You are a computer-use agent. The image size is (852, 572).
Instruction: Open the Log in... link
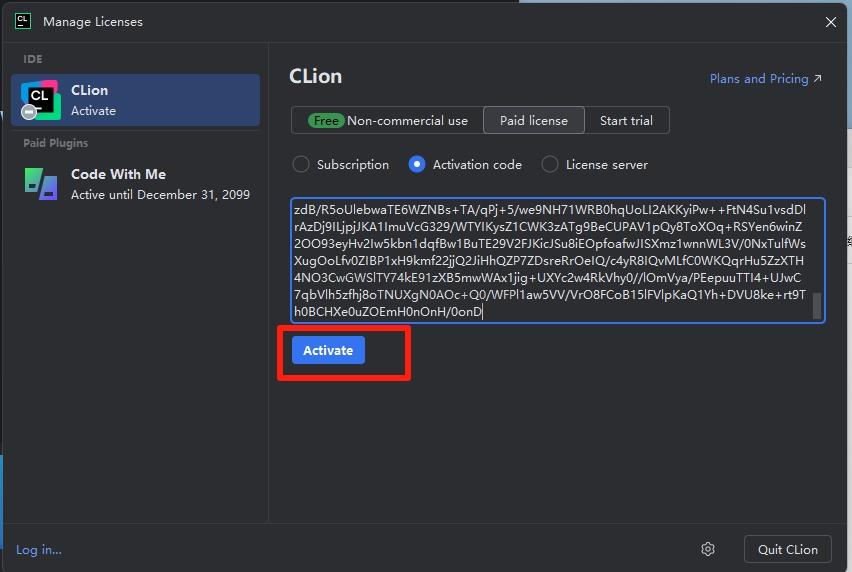(x=39, y=550)
